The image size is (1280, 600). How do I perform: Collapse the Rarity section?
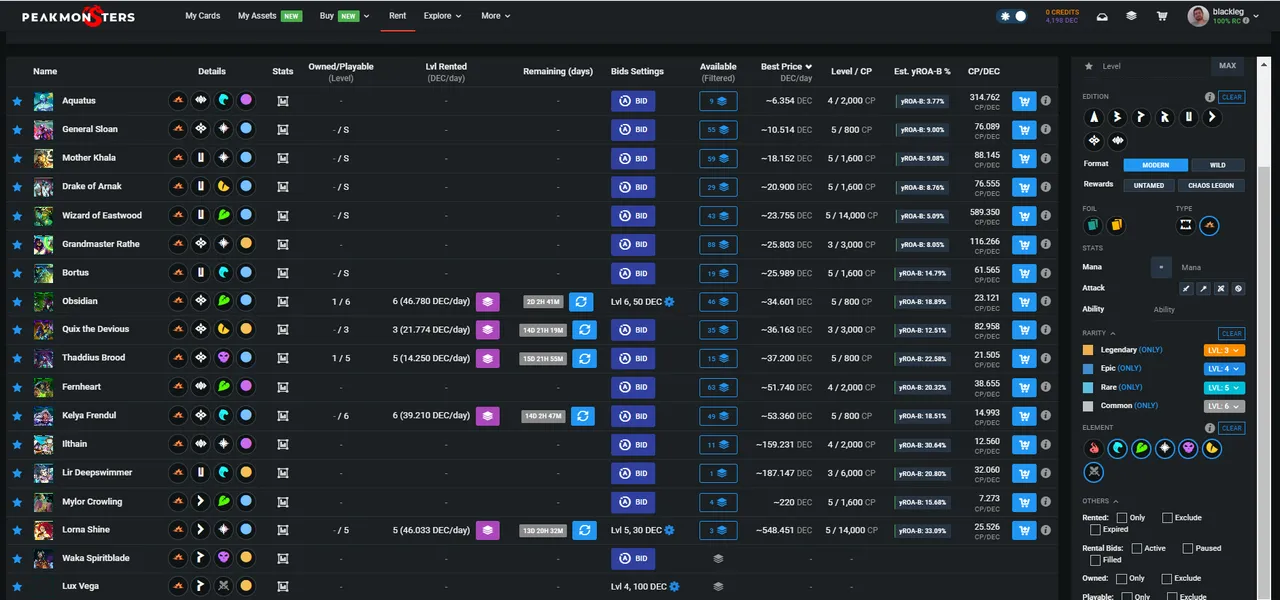[x=1098, y=333]
